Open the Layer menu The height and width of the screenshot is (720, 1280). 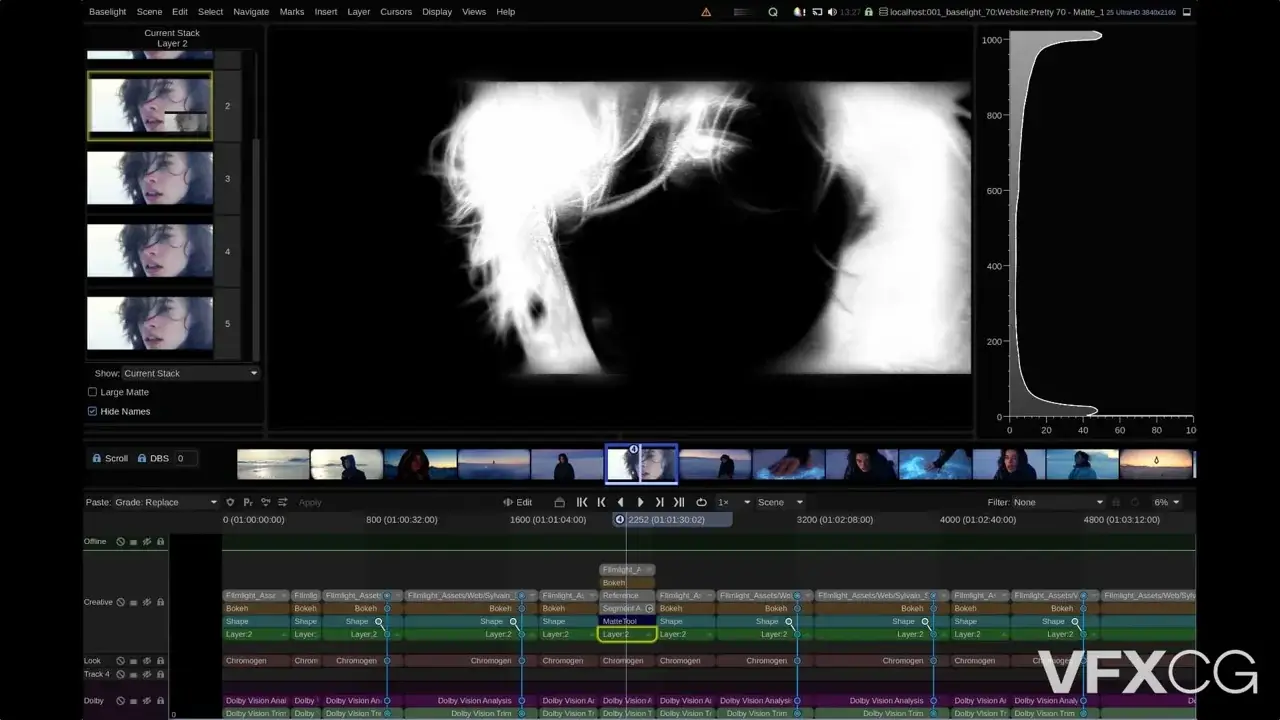(359, 12)
